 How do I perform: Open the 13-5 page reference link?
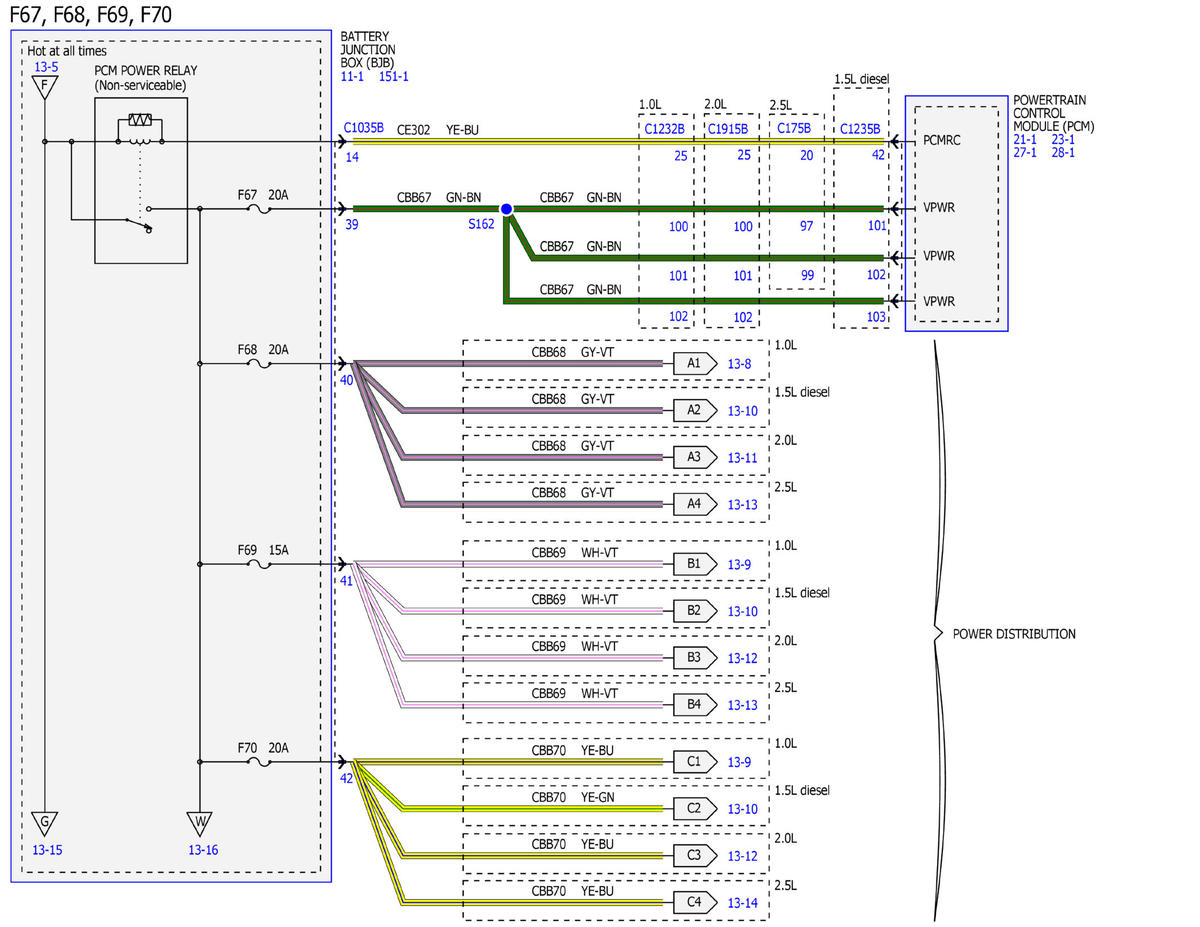point(46,68)
